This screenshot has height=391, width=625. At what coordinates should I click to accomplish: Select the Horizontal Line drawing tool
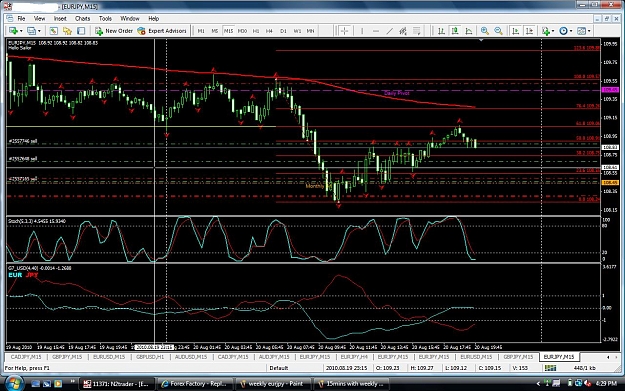(375, 31)
